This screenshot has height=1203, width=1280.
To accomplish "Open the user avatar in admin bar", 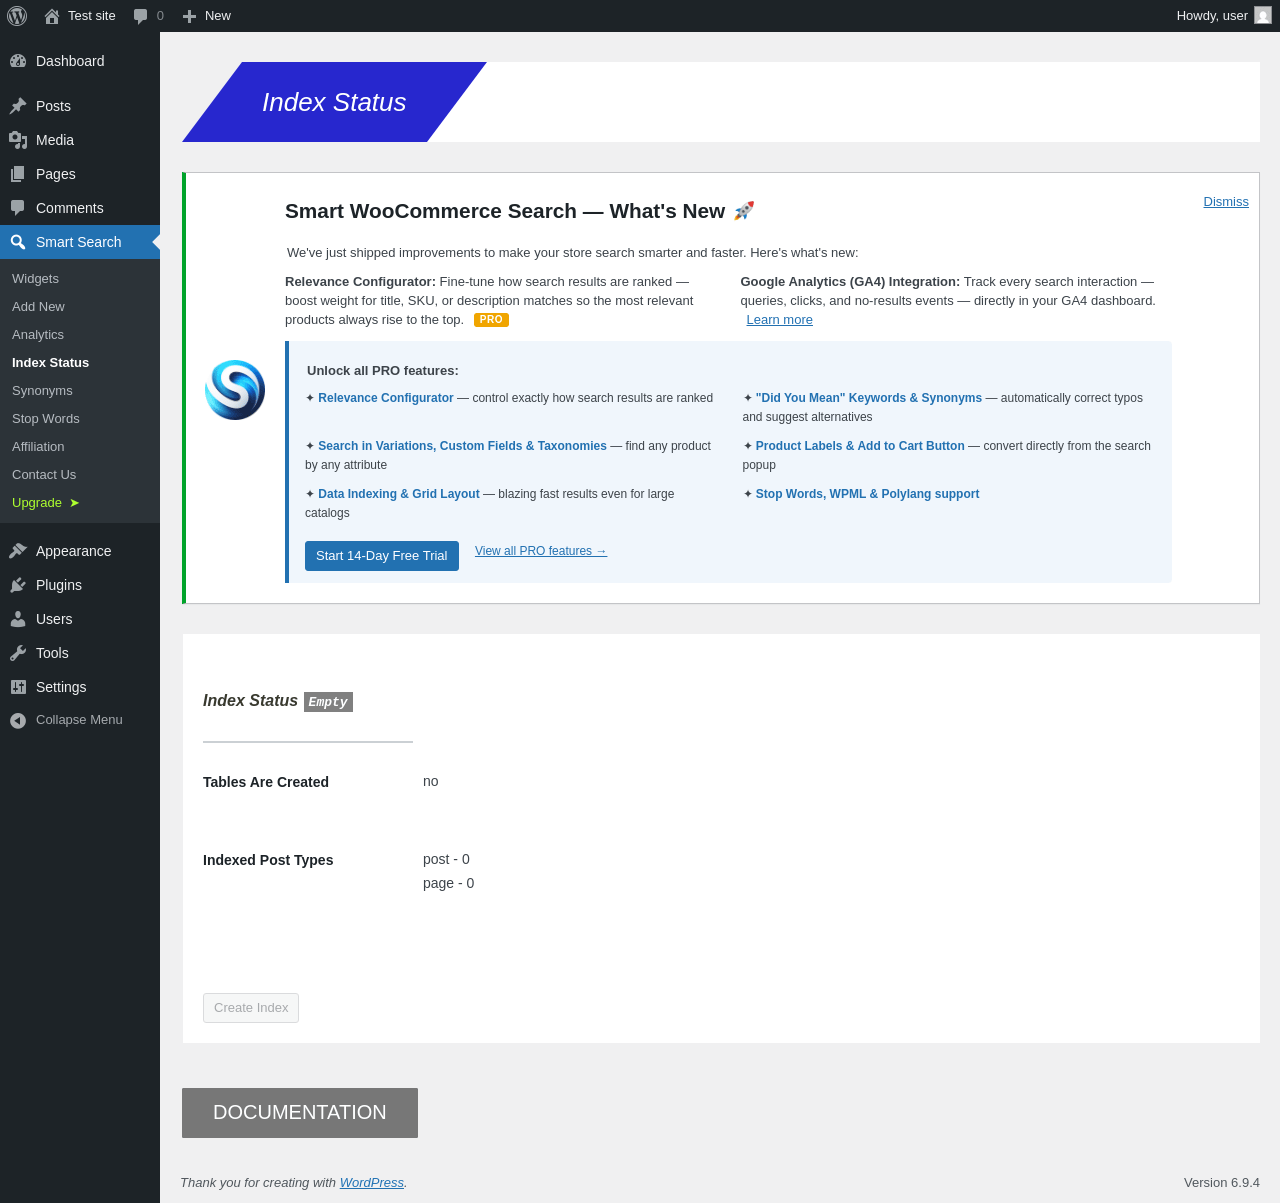I will 1263,15.
